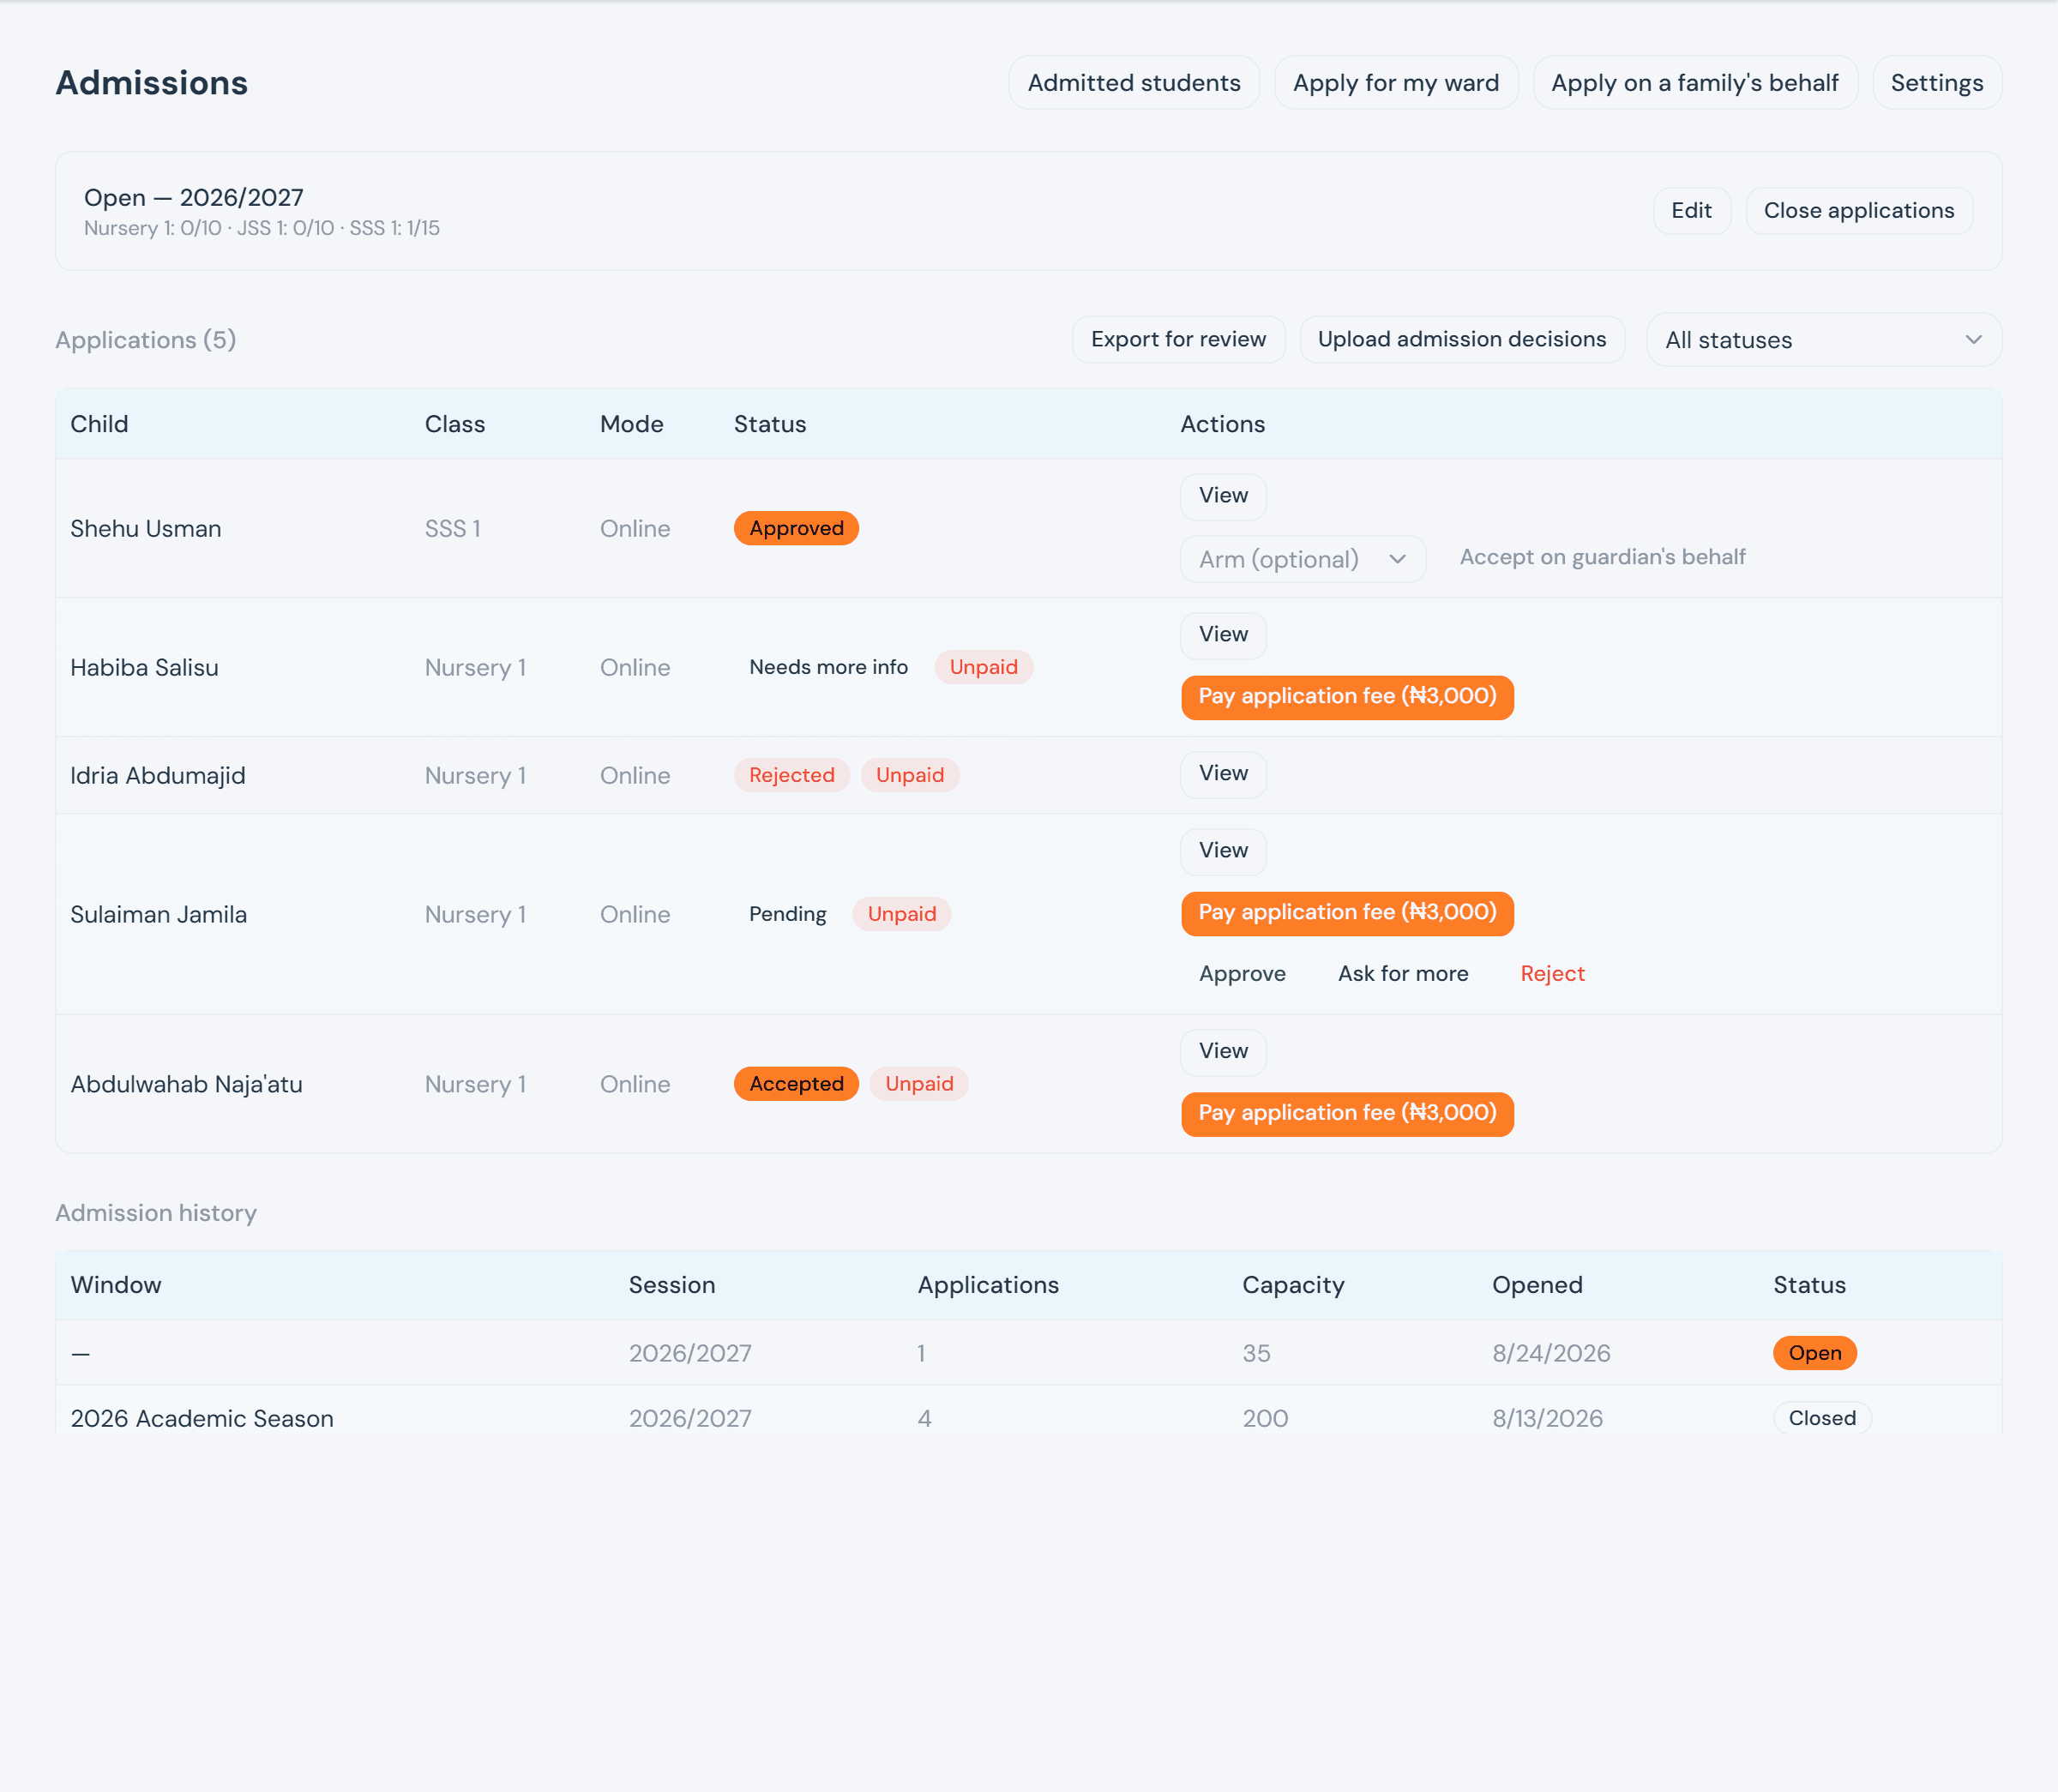Accept on guardian's behalf for Shehu Usman

[x=1602, y=557]
